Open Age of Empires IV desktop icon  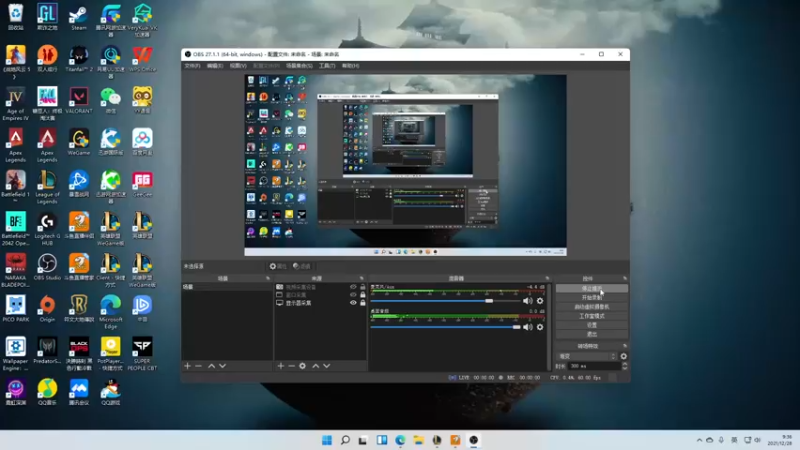click(15, 104)
